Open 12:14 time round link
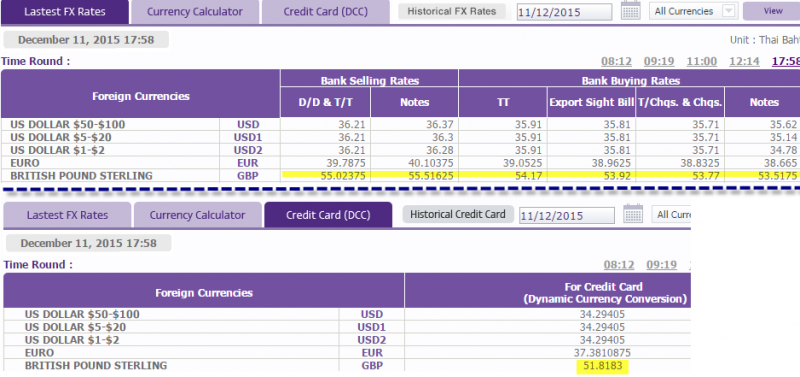 (744, 62)
